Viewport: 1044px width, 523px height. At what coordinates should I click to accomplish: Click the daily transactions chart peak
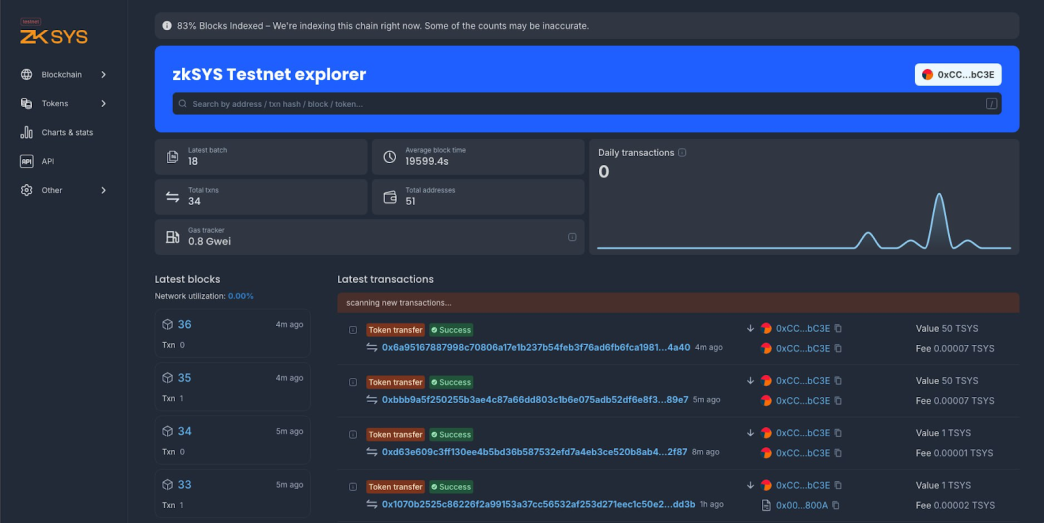[x=939, y=196]
